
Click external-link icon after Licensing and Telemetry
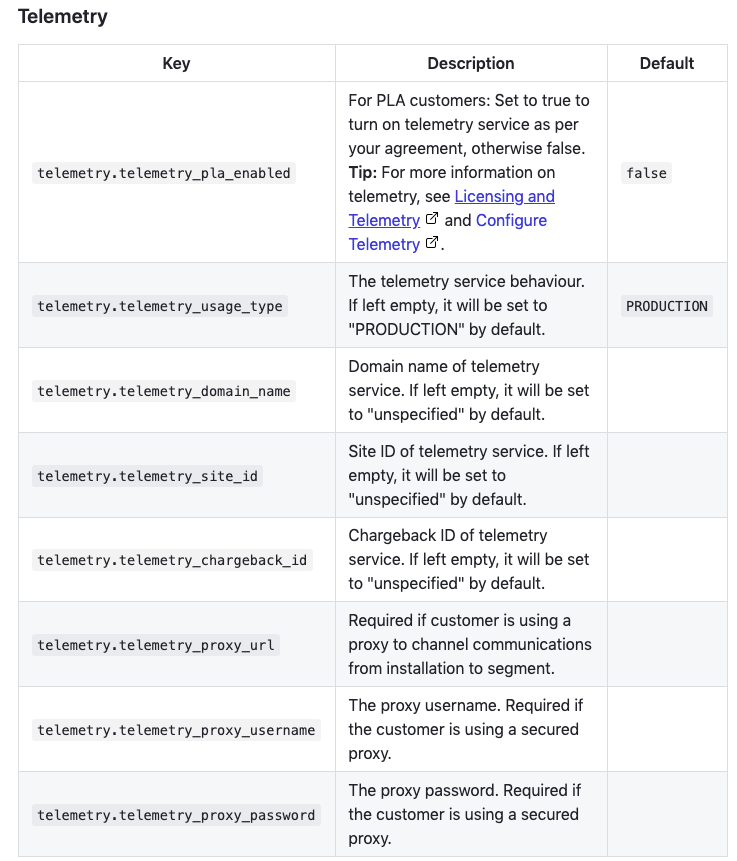[432, 219]
